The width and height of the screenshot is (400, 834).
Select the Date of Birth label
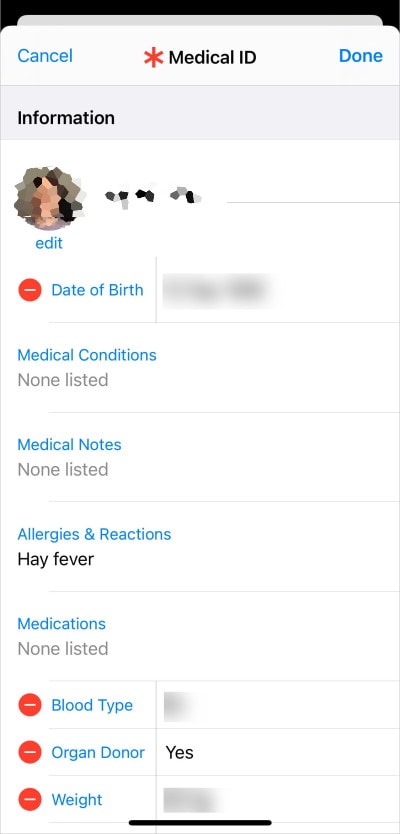(x=97, y=290)
